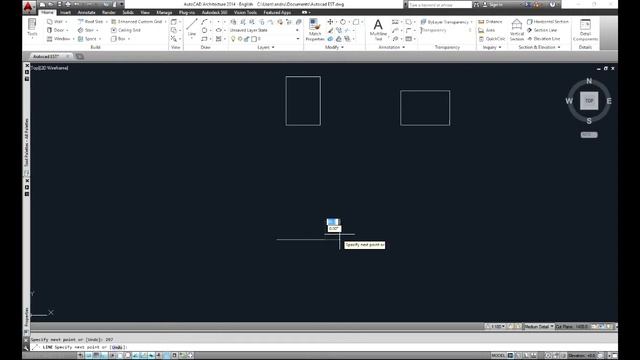Switch to the View ribbon tab
This screenshot has height=360, width=640.
point(145,13)
